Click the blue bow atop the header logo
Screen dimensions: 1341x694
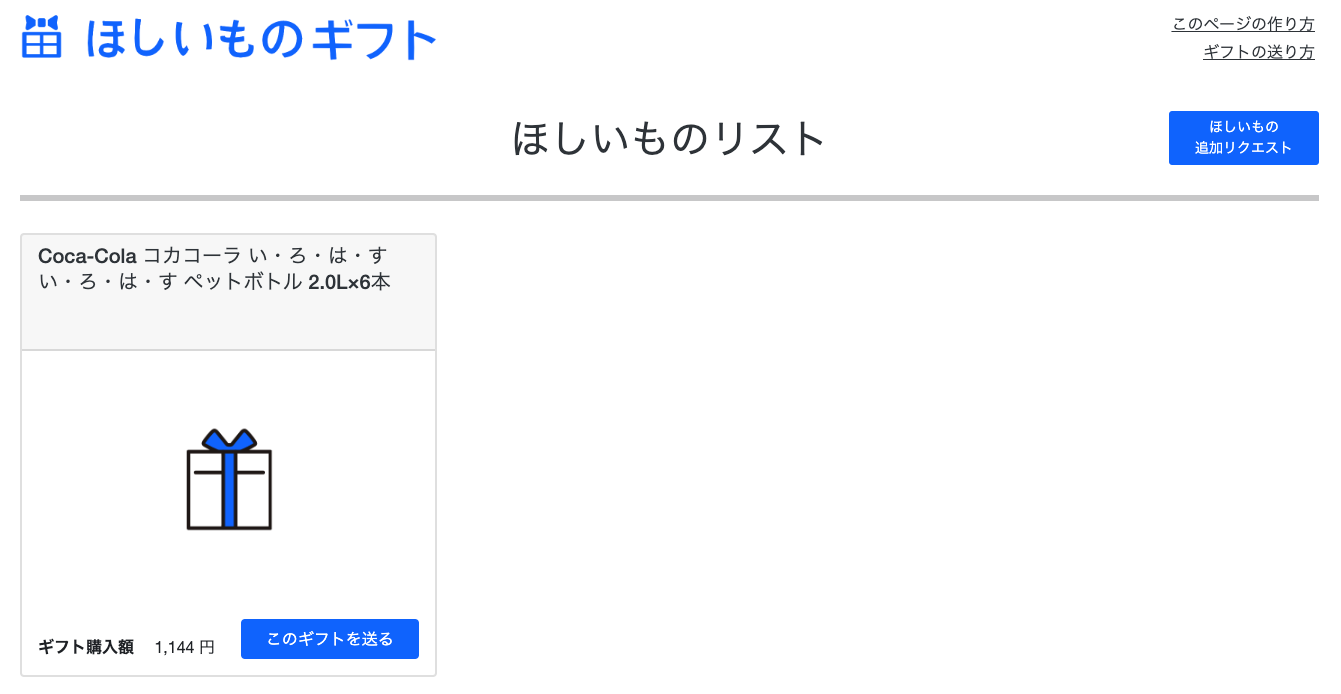(x=42, y=22)
